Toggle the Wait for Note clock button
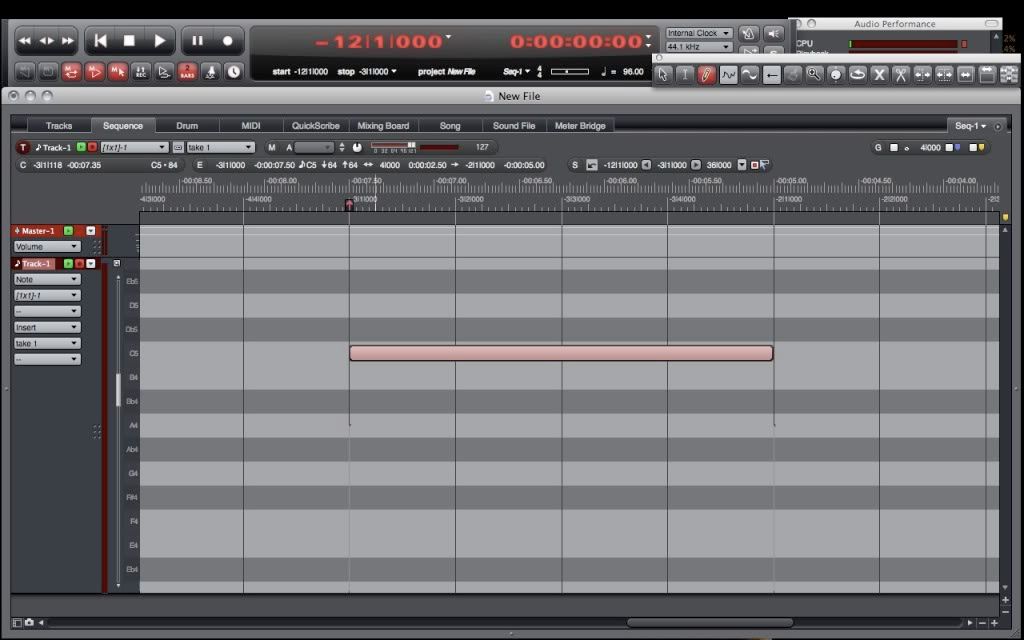Image resolution: width=1024 pixels, height=640 pixels. 234,72
